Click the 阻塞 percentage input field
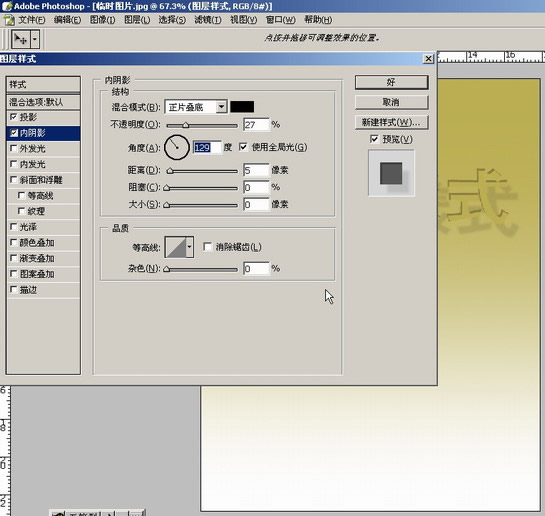The width and height of the screenshot is (545, 516). click(256, 187)
